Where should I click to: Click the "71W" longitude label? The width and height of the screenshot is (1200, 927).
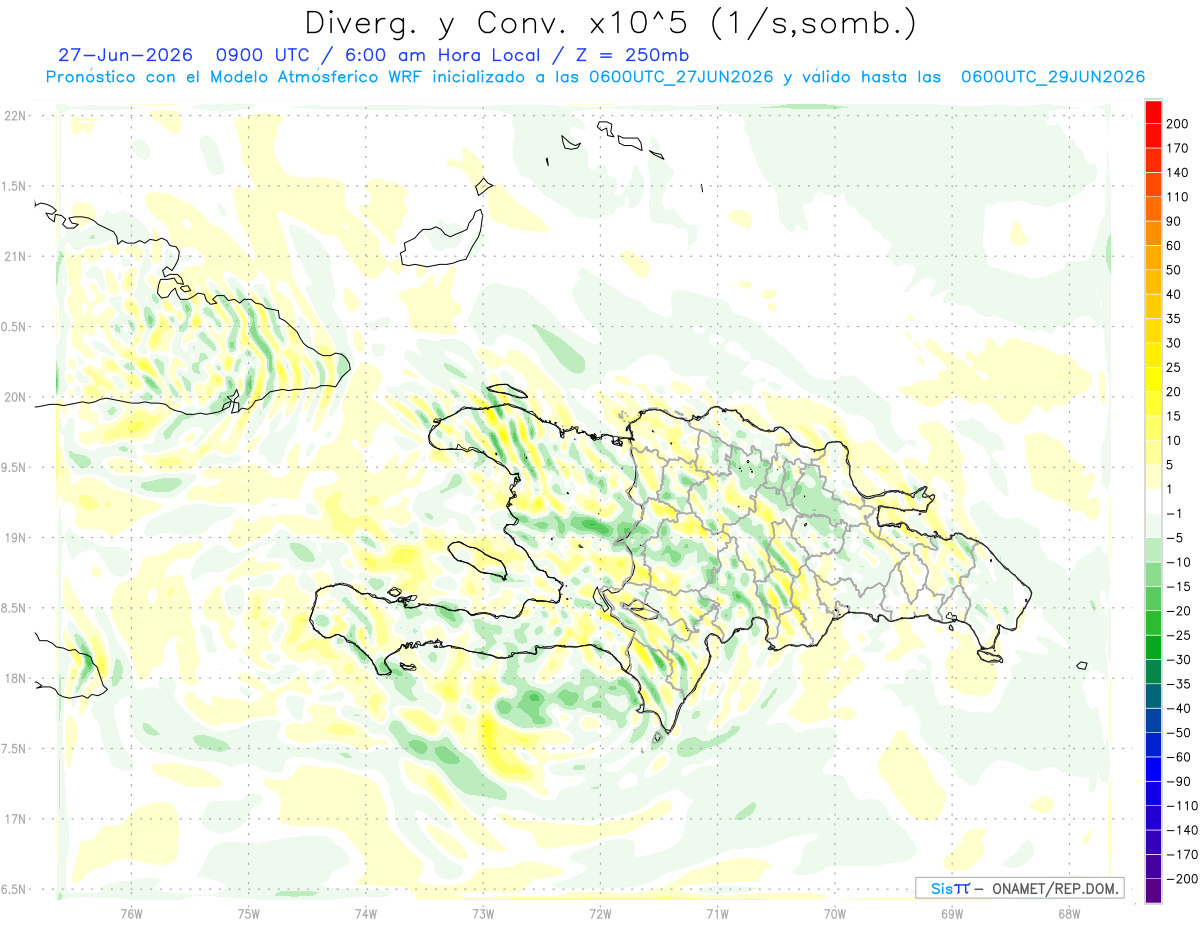pos(717,914)
